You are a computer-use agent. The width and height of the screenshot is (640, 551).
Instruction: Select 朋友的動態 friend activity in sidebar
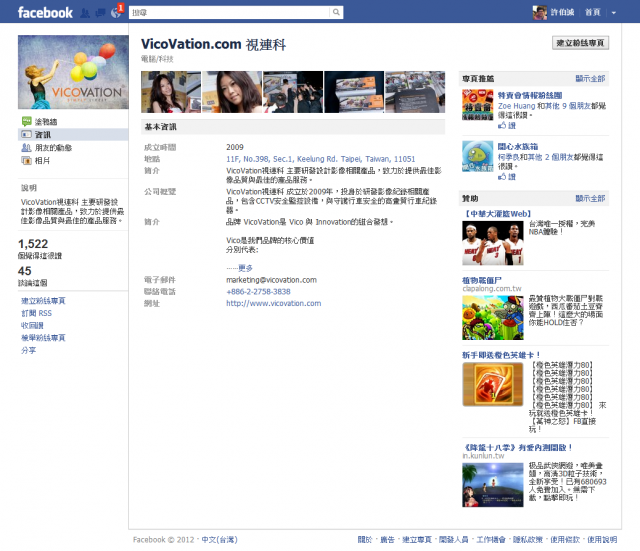(53, 148)
